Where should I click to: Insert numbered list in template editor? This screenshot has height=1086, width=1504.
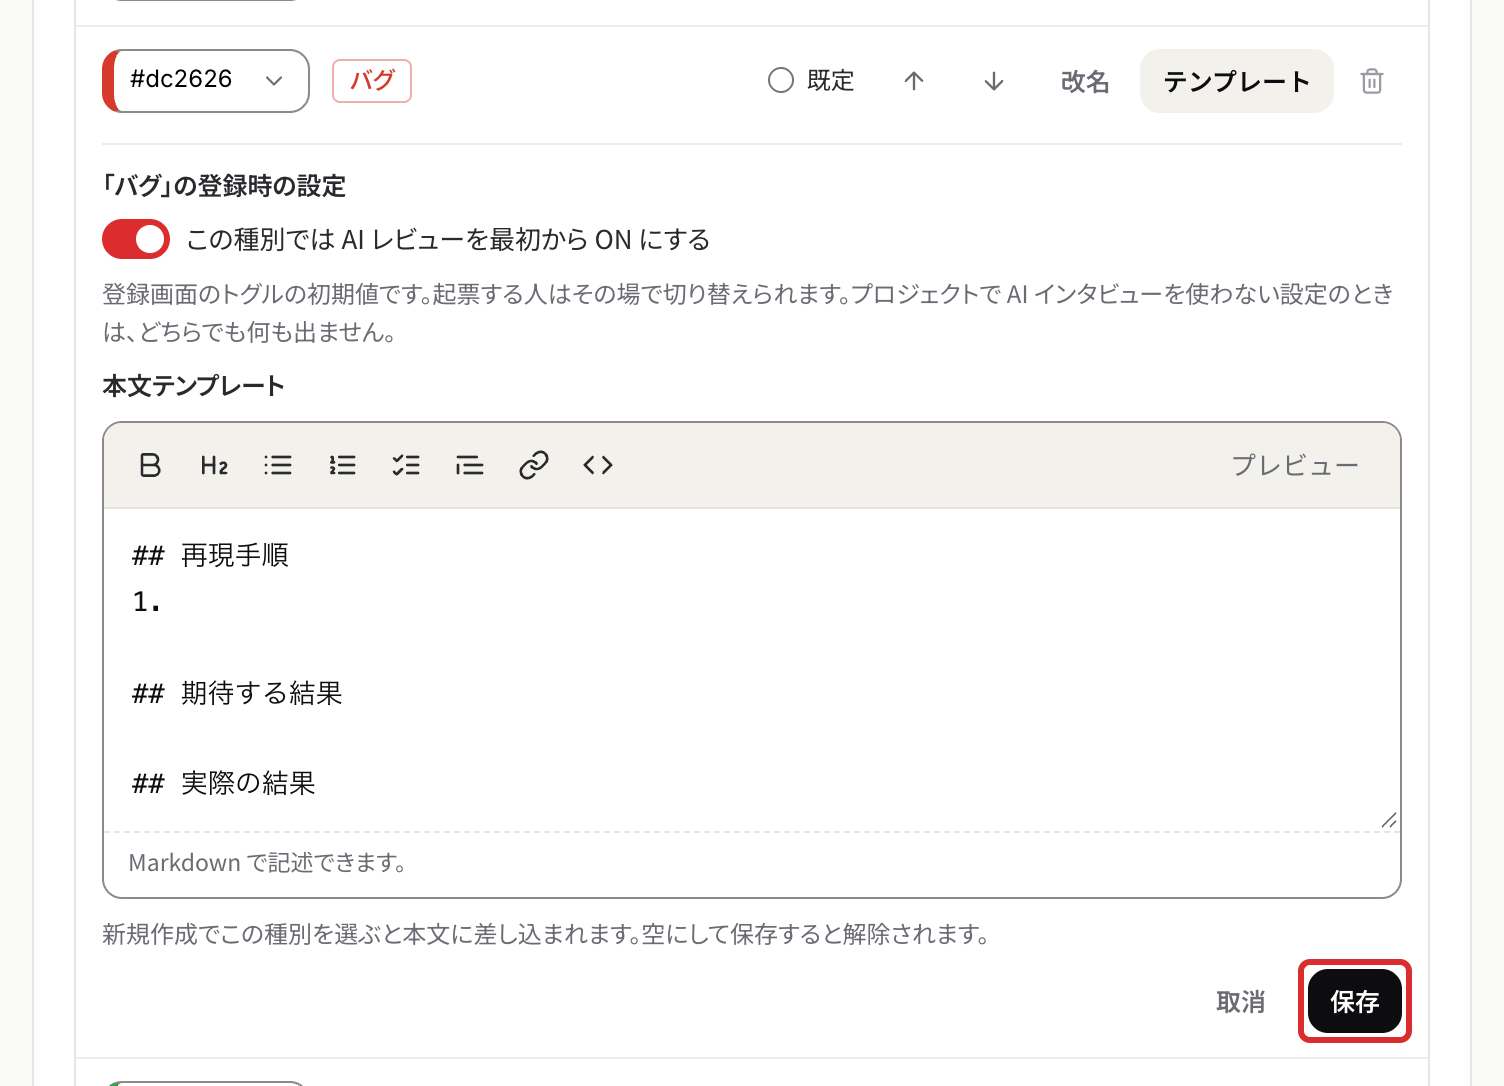click(342, 465)
